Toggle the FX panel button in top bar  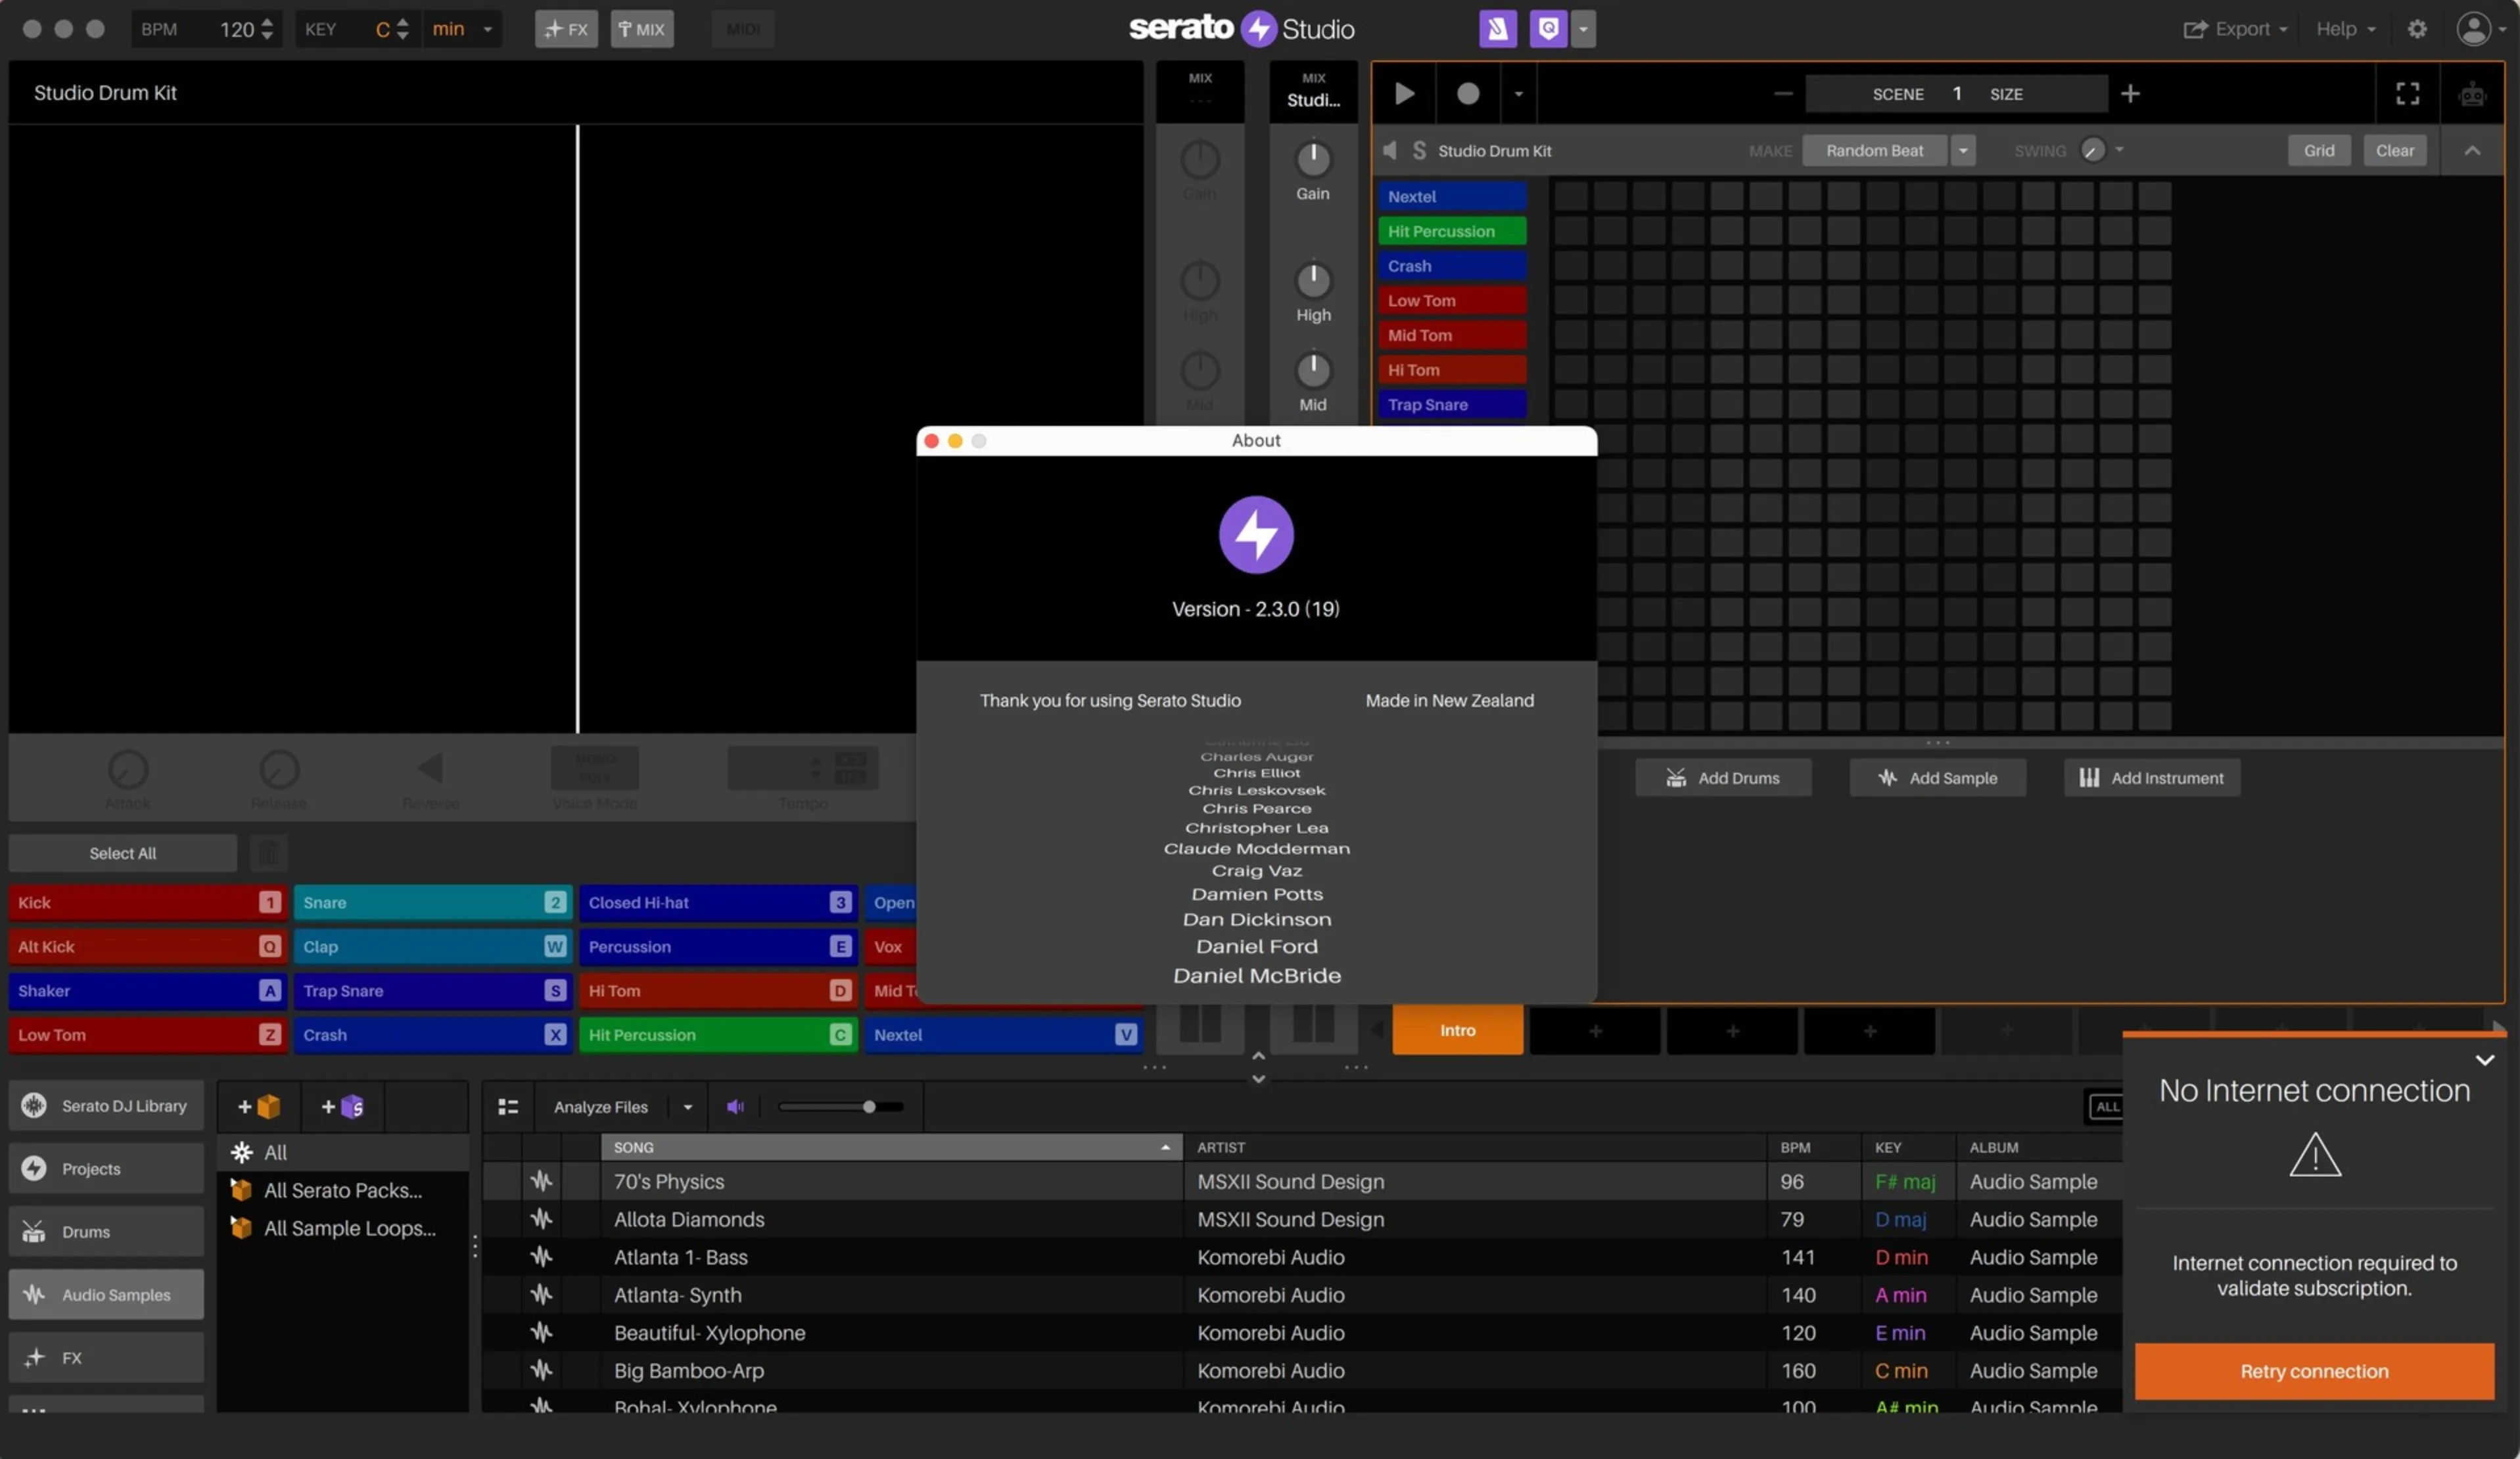pos(566,29)
